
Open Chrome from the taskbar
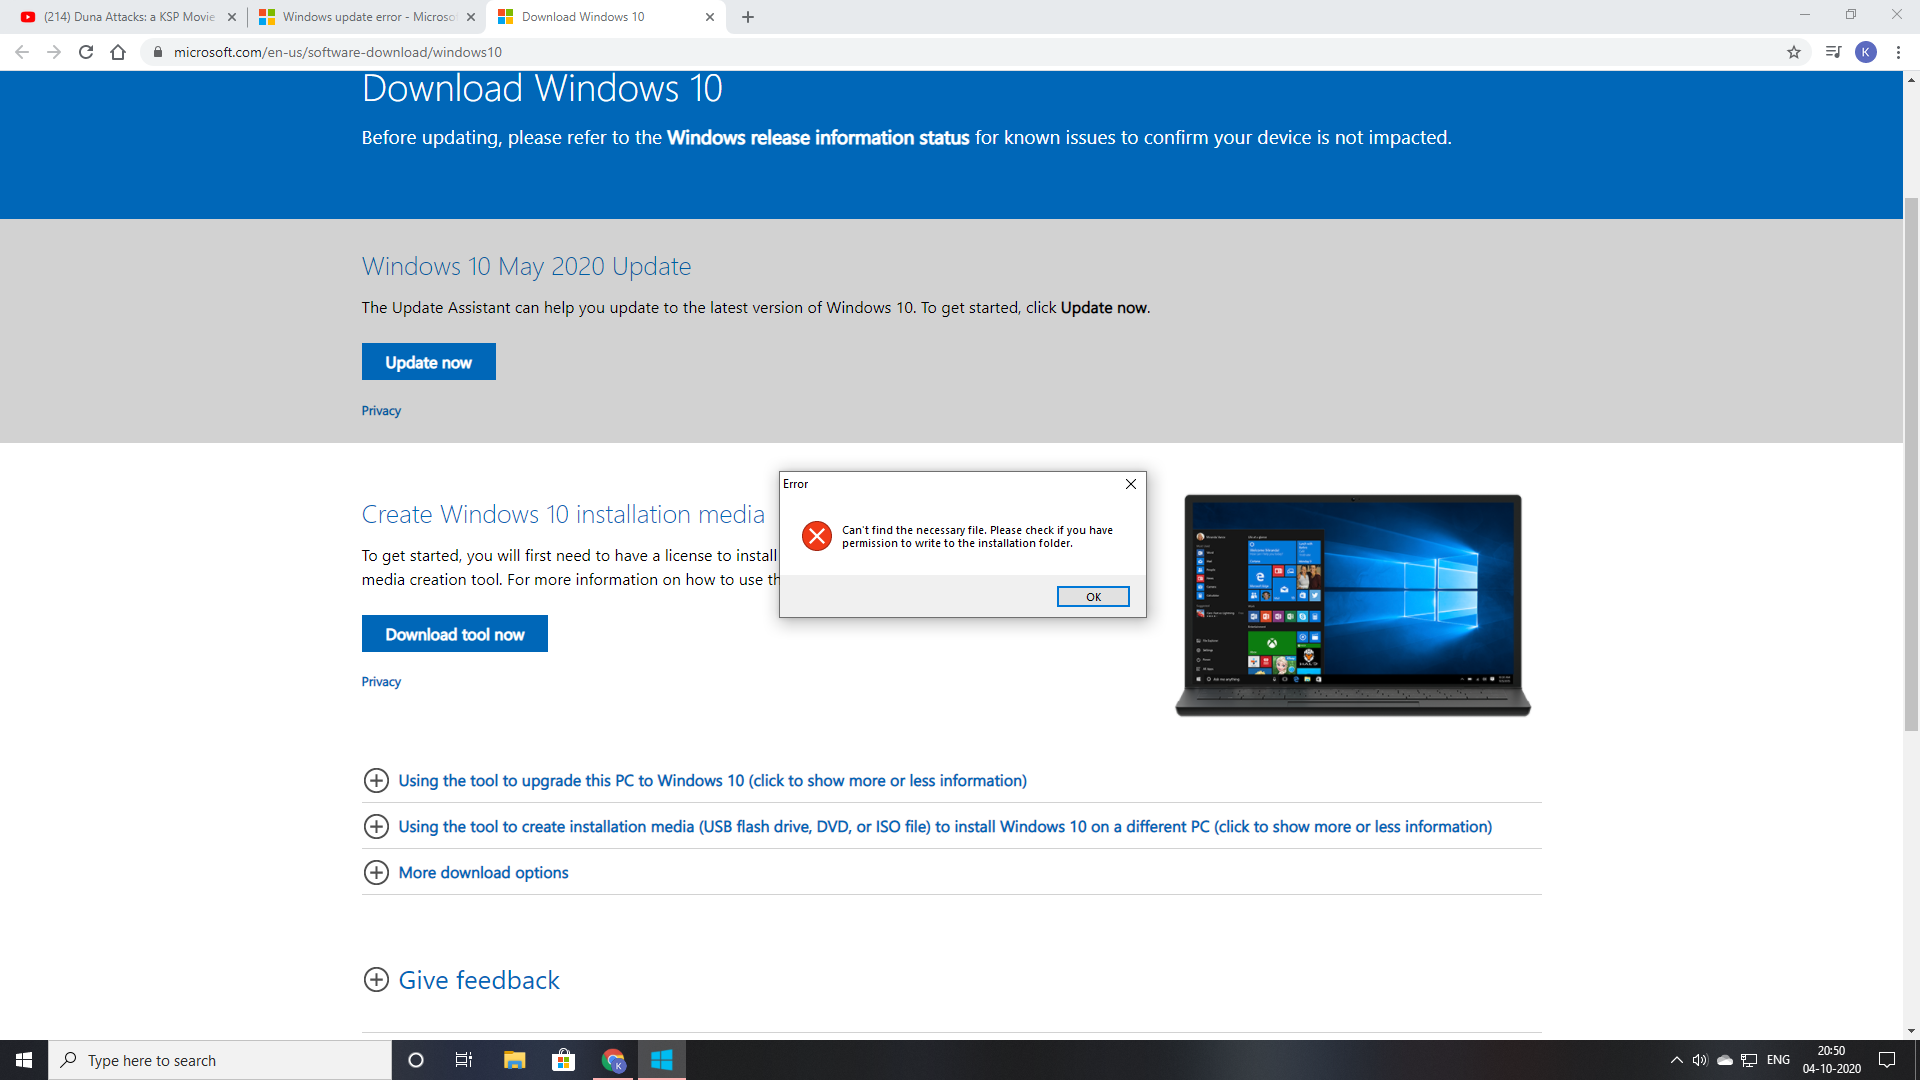[613, 1060]
